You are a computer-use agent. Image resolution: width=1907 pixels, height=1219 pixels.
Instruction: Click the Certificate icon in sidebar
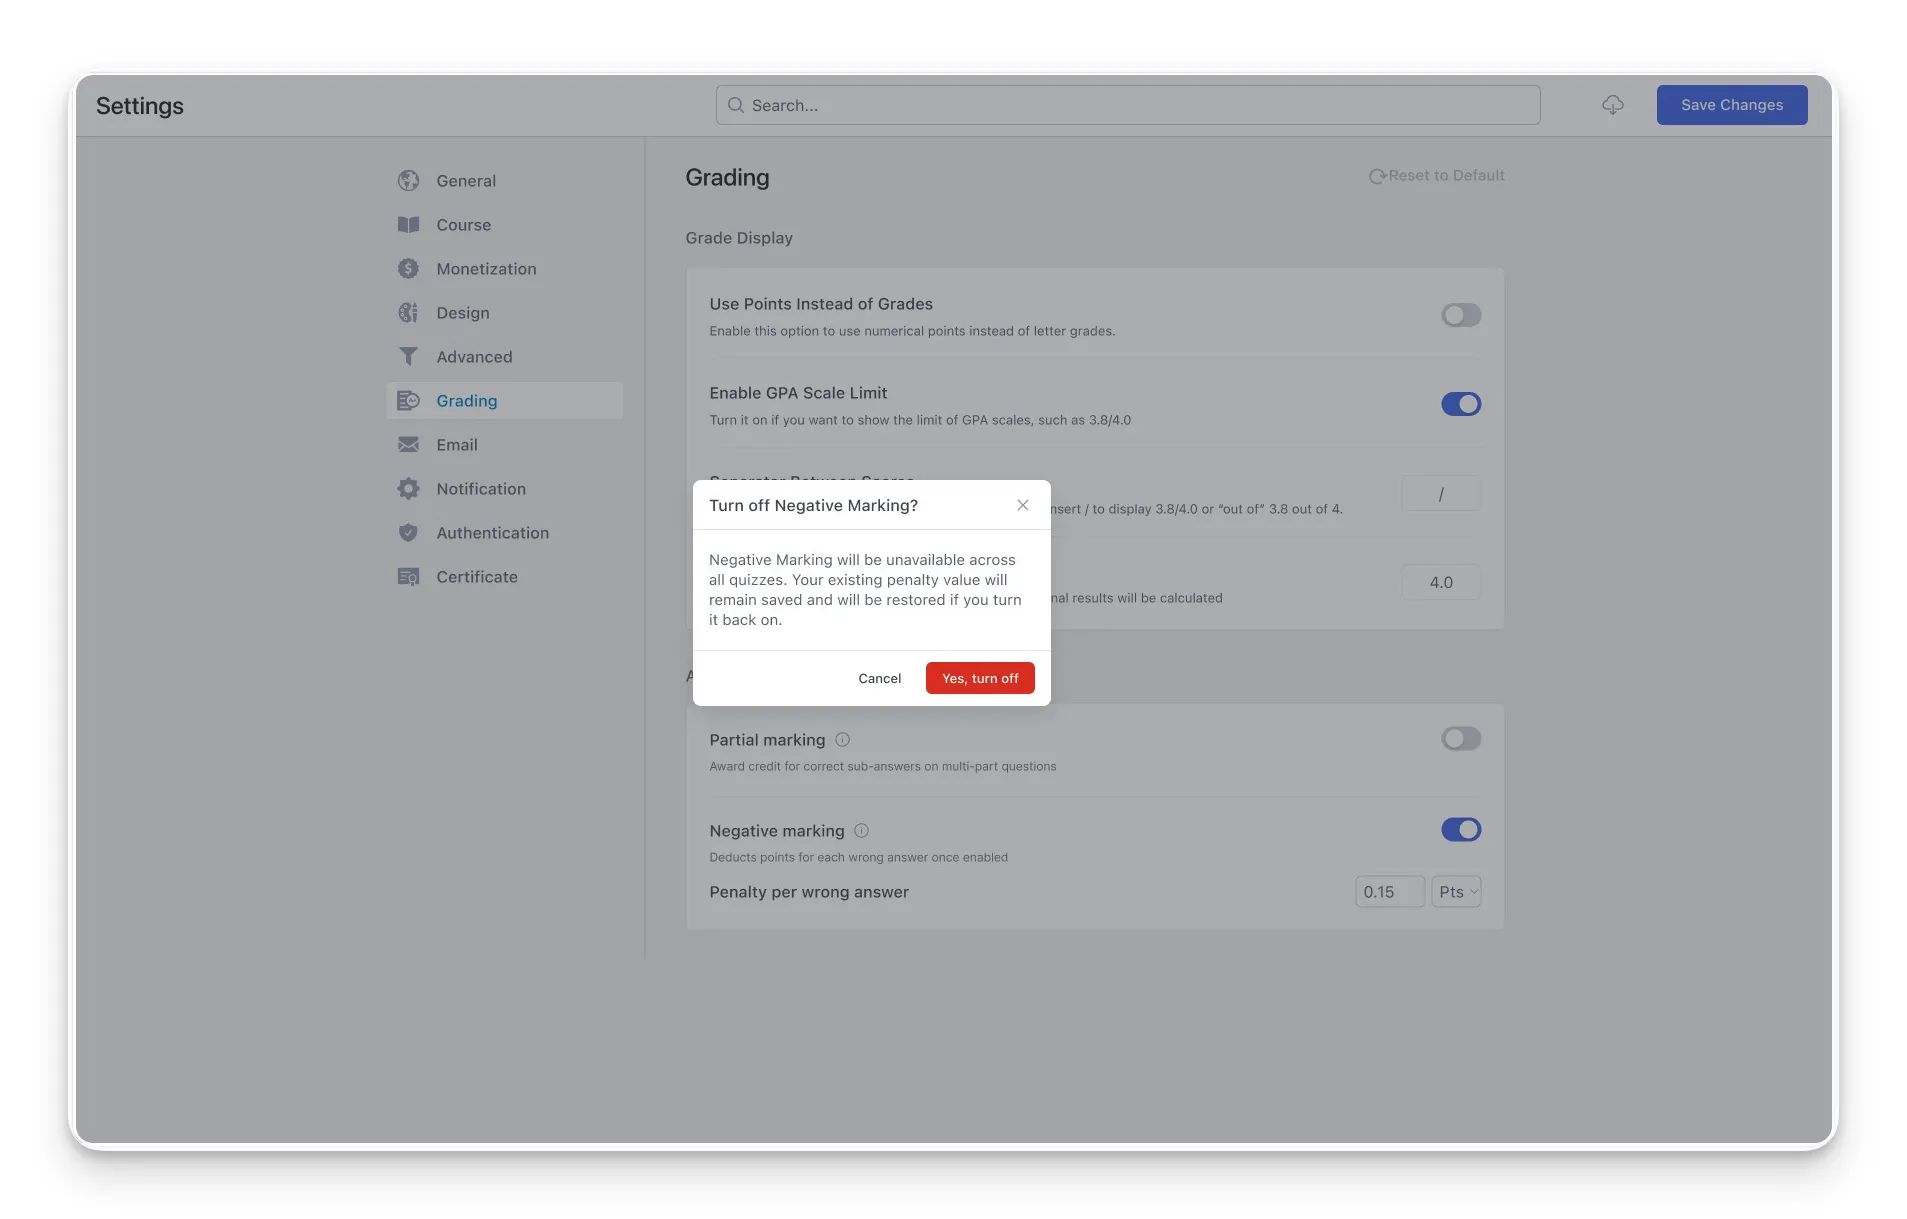click(x=408, y=577)
